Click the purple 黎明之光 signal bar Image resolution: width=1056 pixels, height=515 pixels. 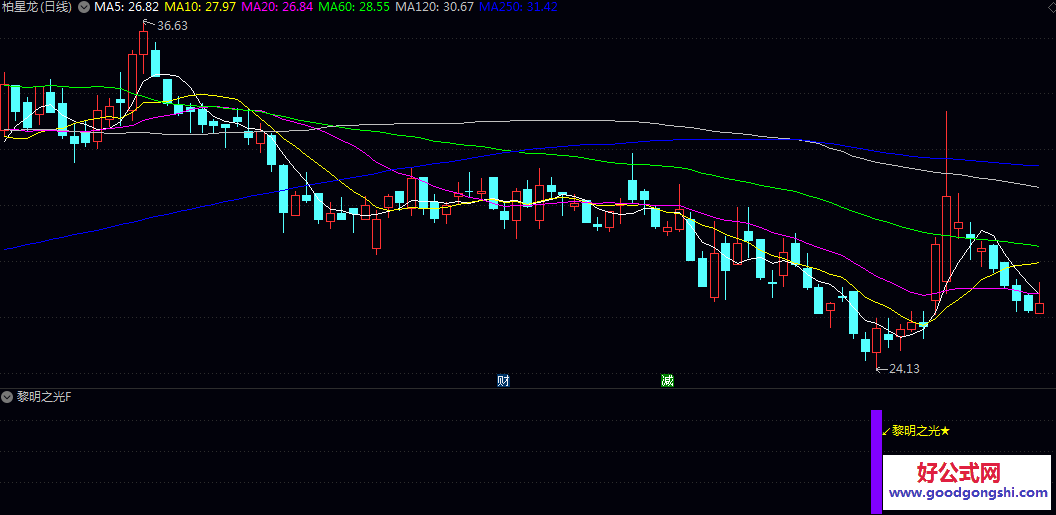coord(876,462)
